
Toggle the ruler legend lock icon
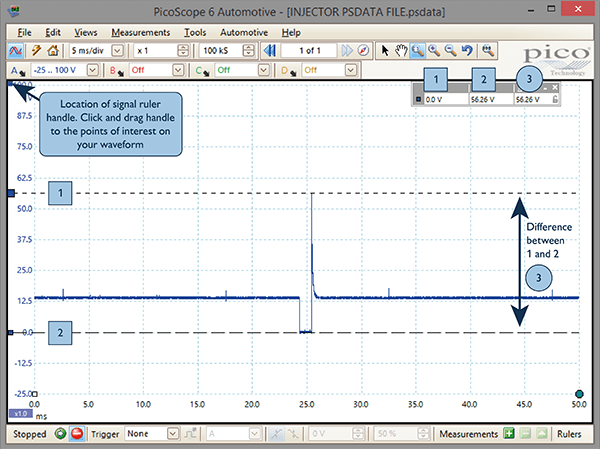[x=555, y=100]
